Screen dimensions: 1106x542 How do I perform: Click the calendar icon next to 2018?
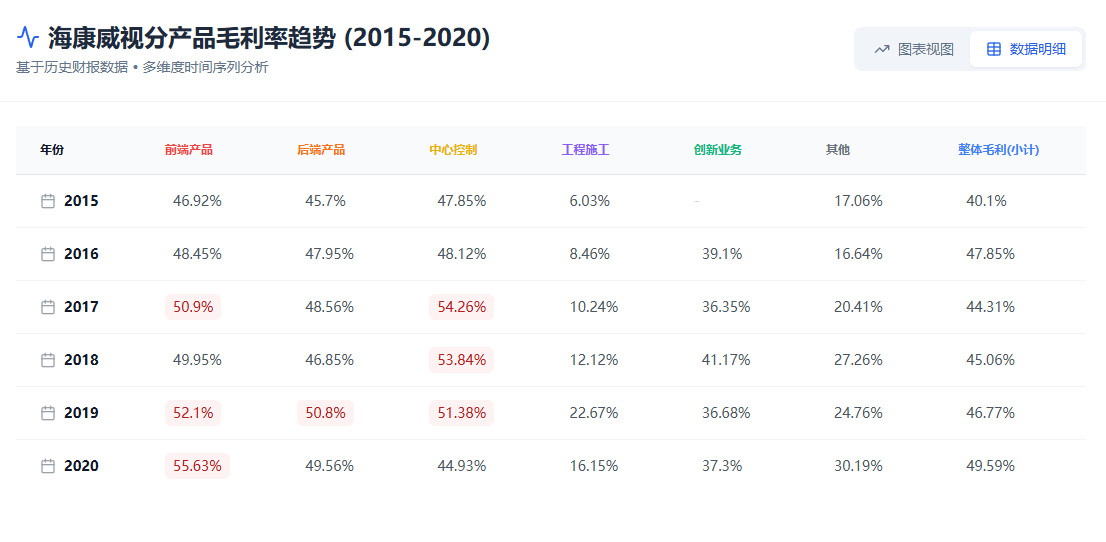click(x=48, y=360)
